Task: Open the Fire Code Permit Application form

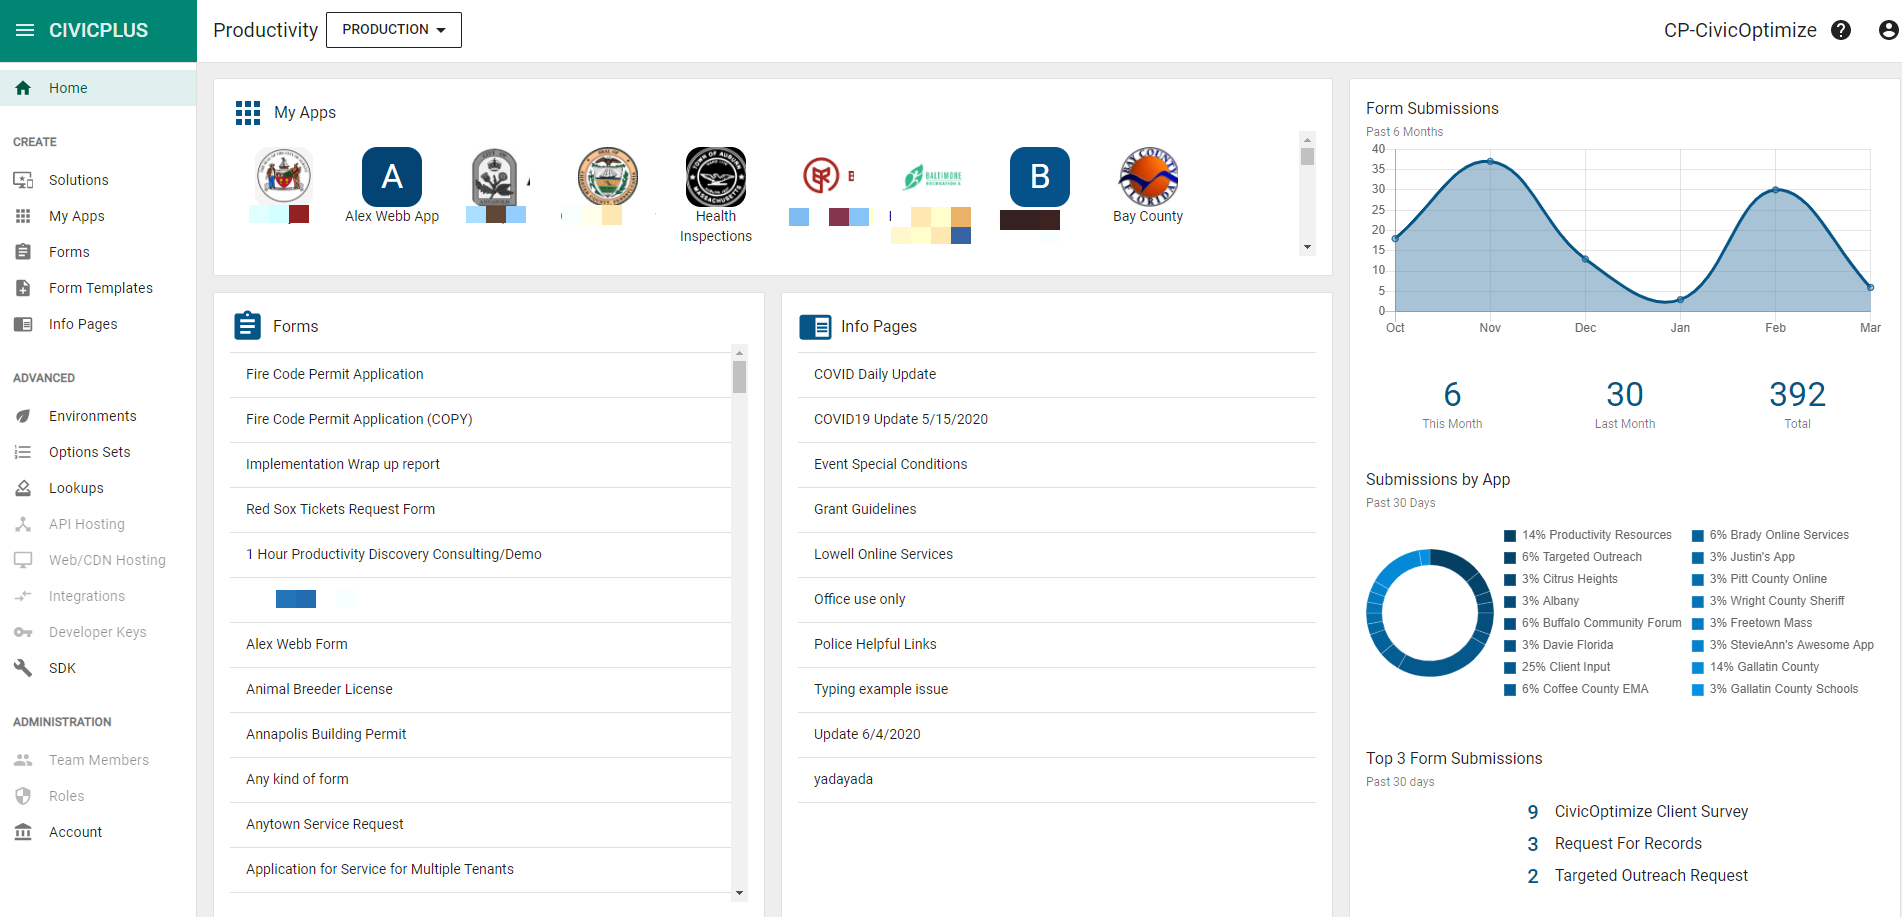Action: click(x=480, y=375)
